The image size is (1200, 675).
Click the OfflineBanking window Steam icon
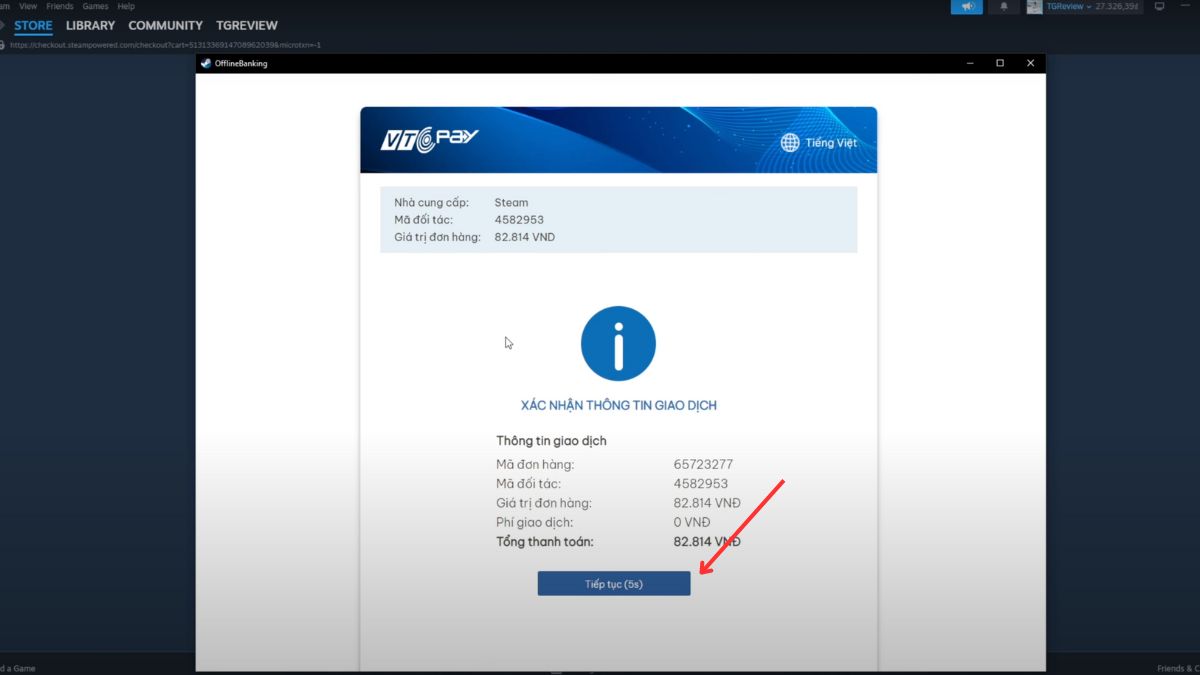click(x=206, y=64)
